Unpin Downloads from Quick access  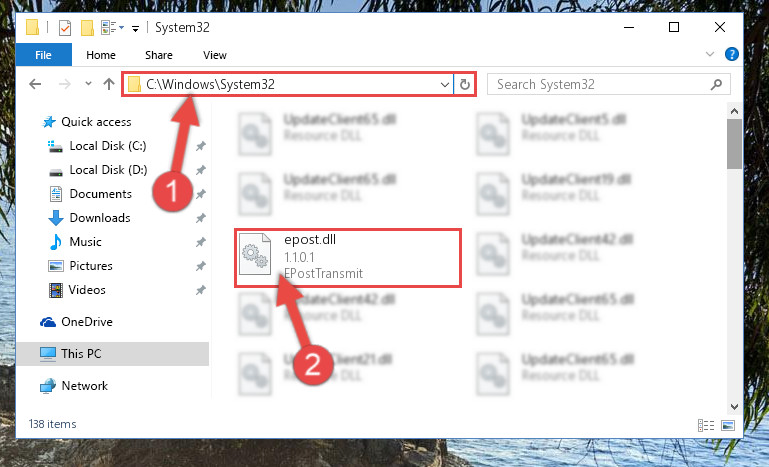coord(201,218)
